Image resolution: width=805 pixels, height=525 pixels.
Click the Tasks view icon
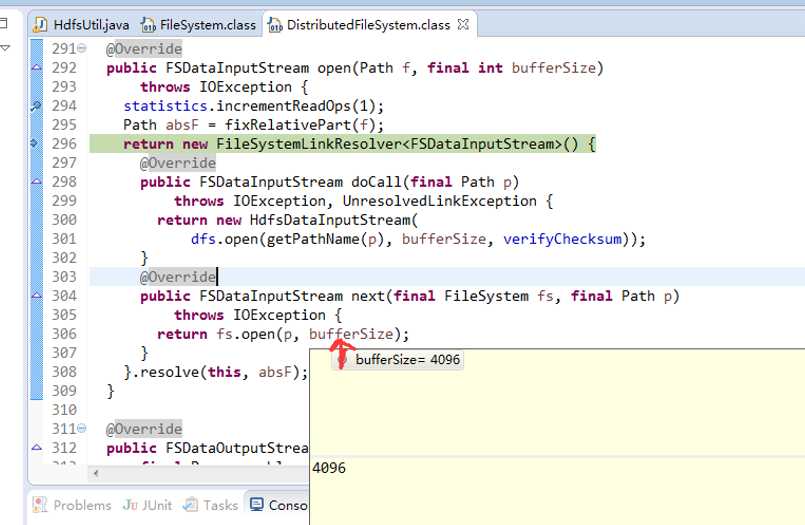click(x=190, y=505)
